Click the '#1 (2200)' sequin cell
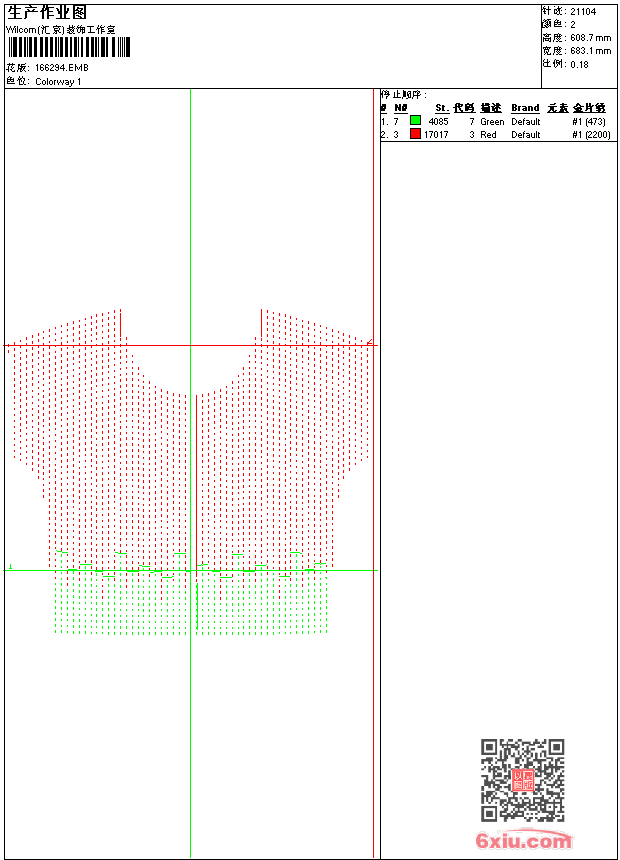The image size is (620, 860). [591, 134]
